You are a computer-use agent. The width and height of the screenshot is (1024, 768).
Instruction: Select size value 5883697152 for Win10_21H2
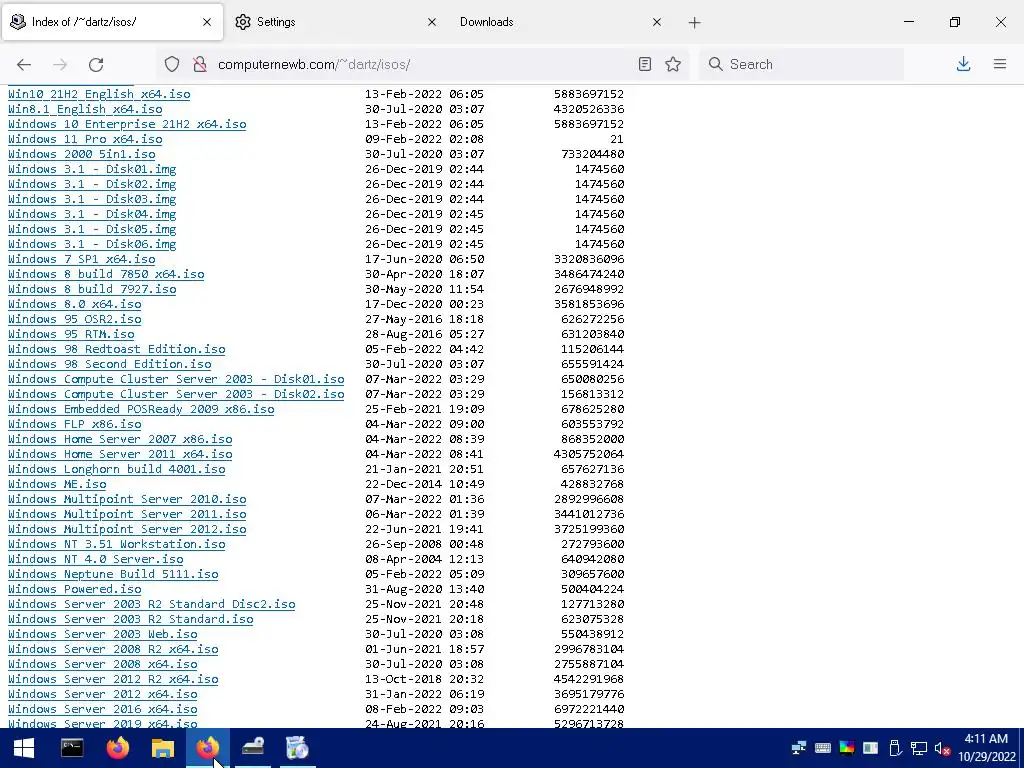click(588, 94)
